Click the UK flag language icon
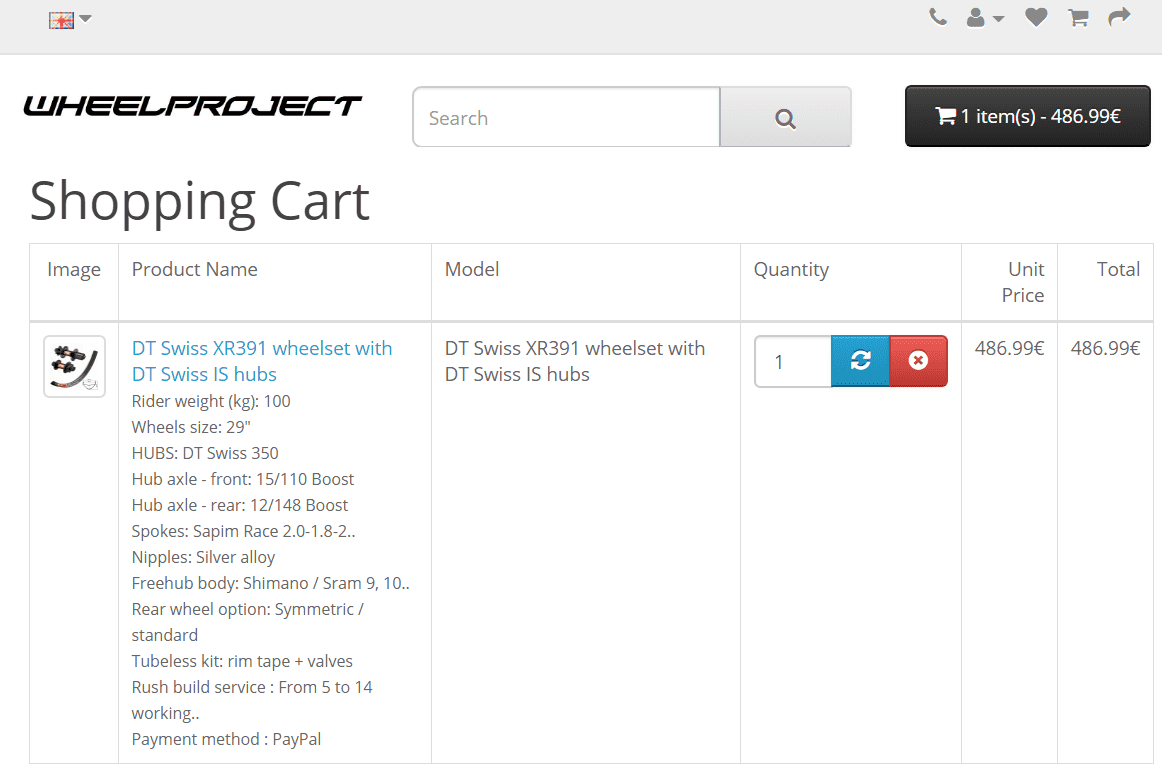This screenshot has height=775, width=1165. point(61,19)
